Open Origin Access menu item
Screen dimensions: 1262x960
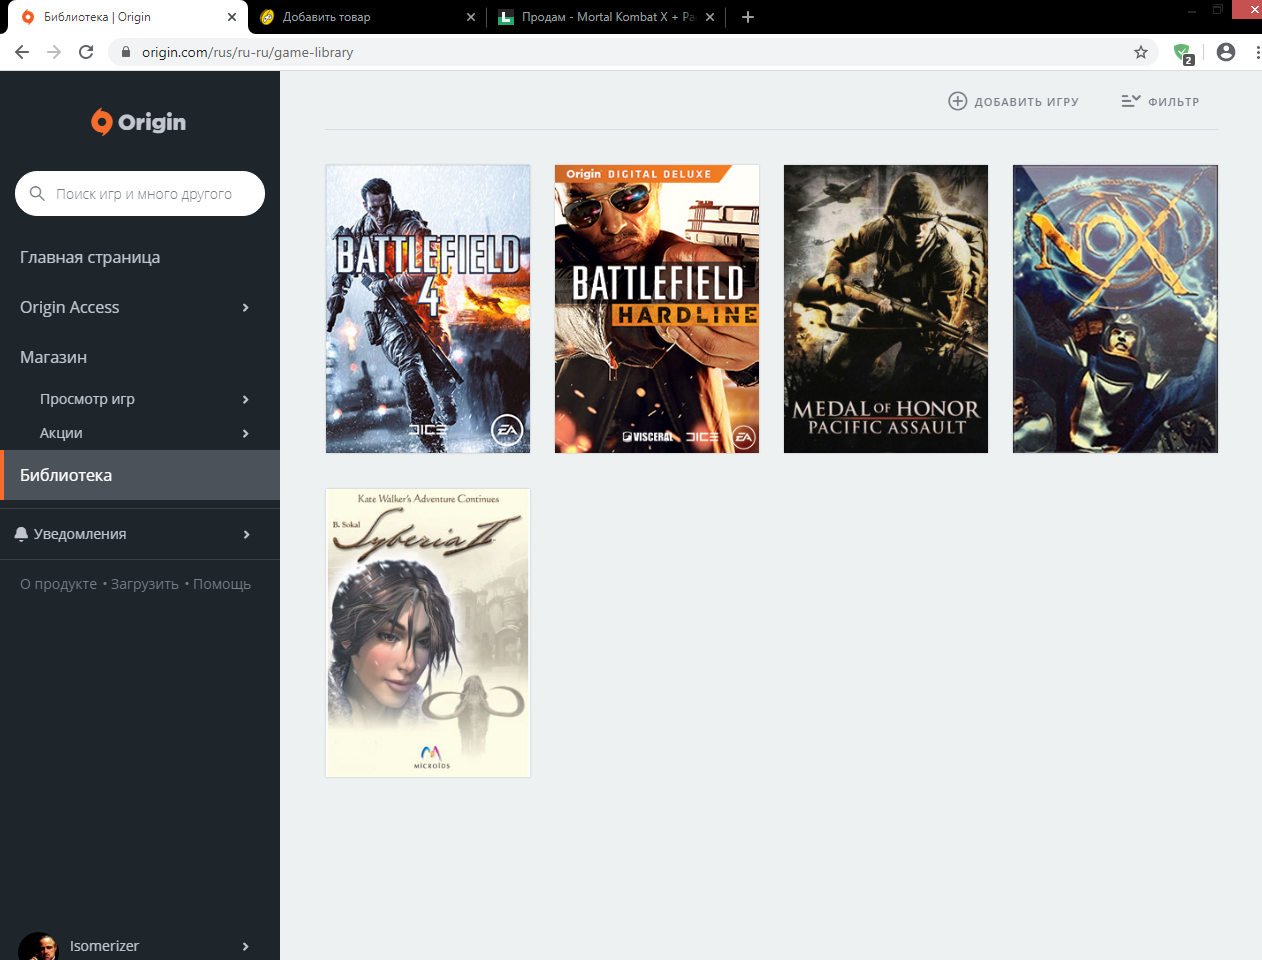(x=69, y=307)
